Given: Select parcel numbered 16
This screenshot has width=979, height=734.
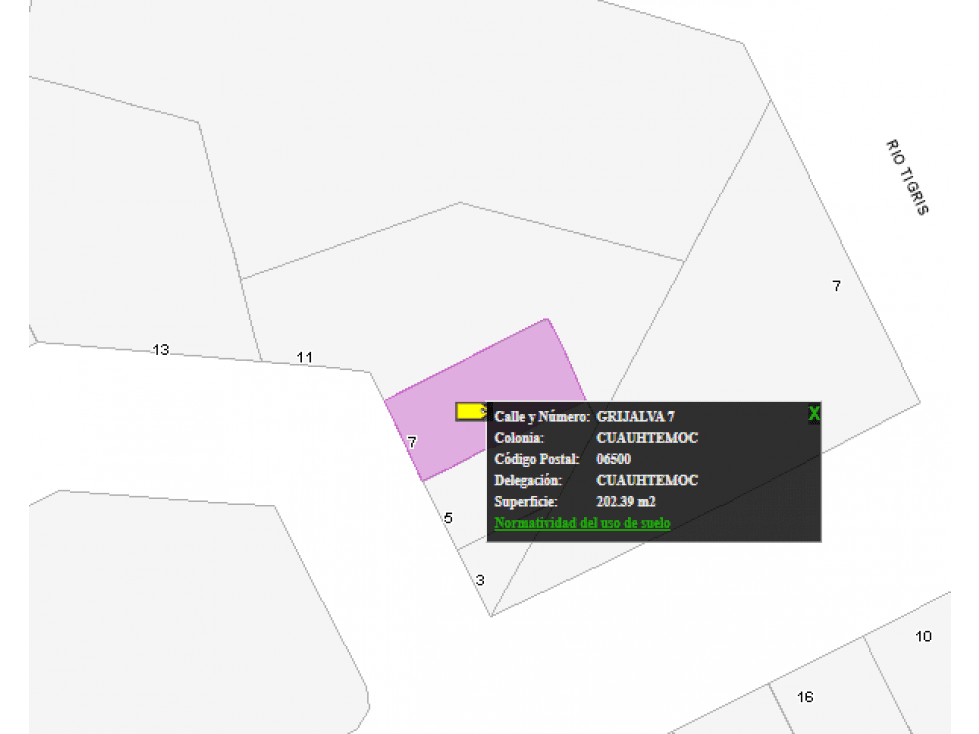Looking at the screenshot, I should tap(805, 697).
